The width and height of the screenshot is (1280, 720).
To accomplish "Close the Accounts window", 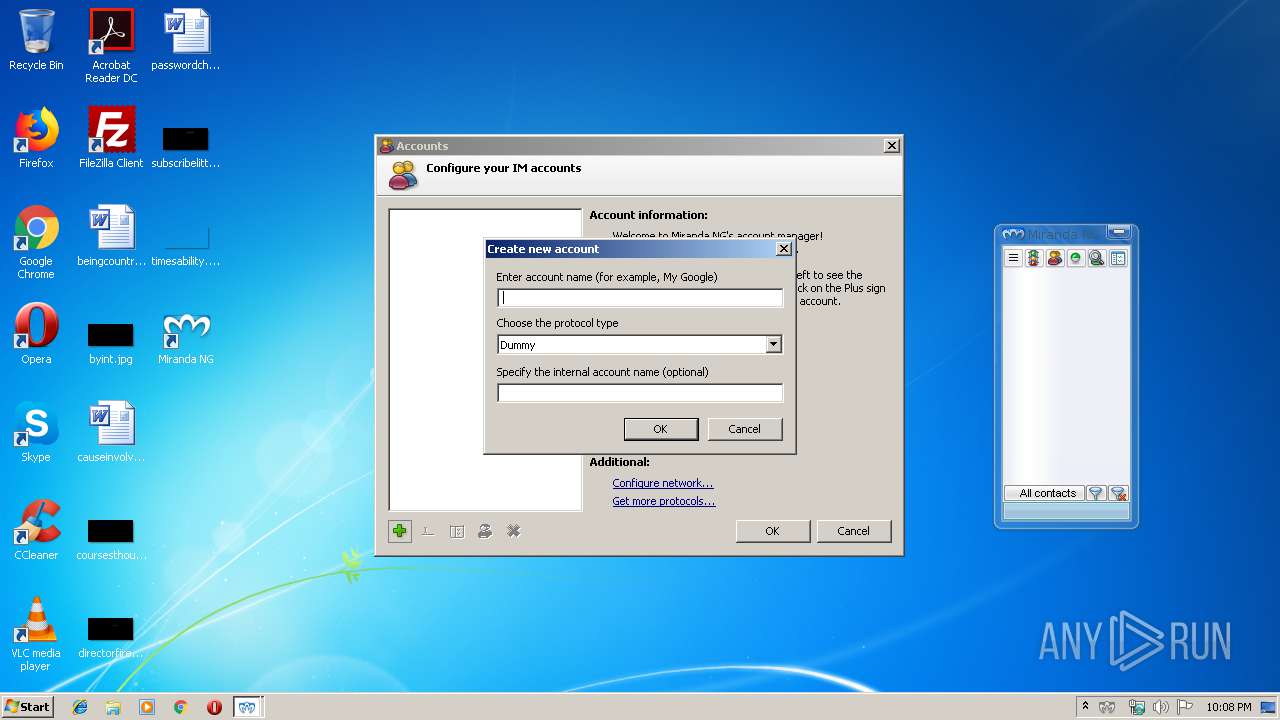I will point(891,146).
